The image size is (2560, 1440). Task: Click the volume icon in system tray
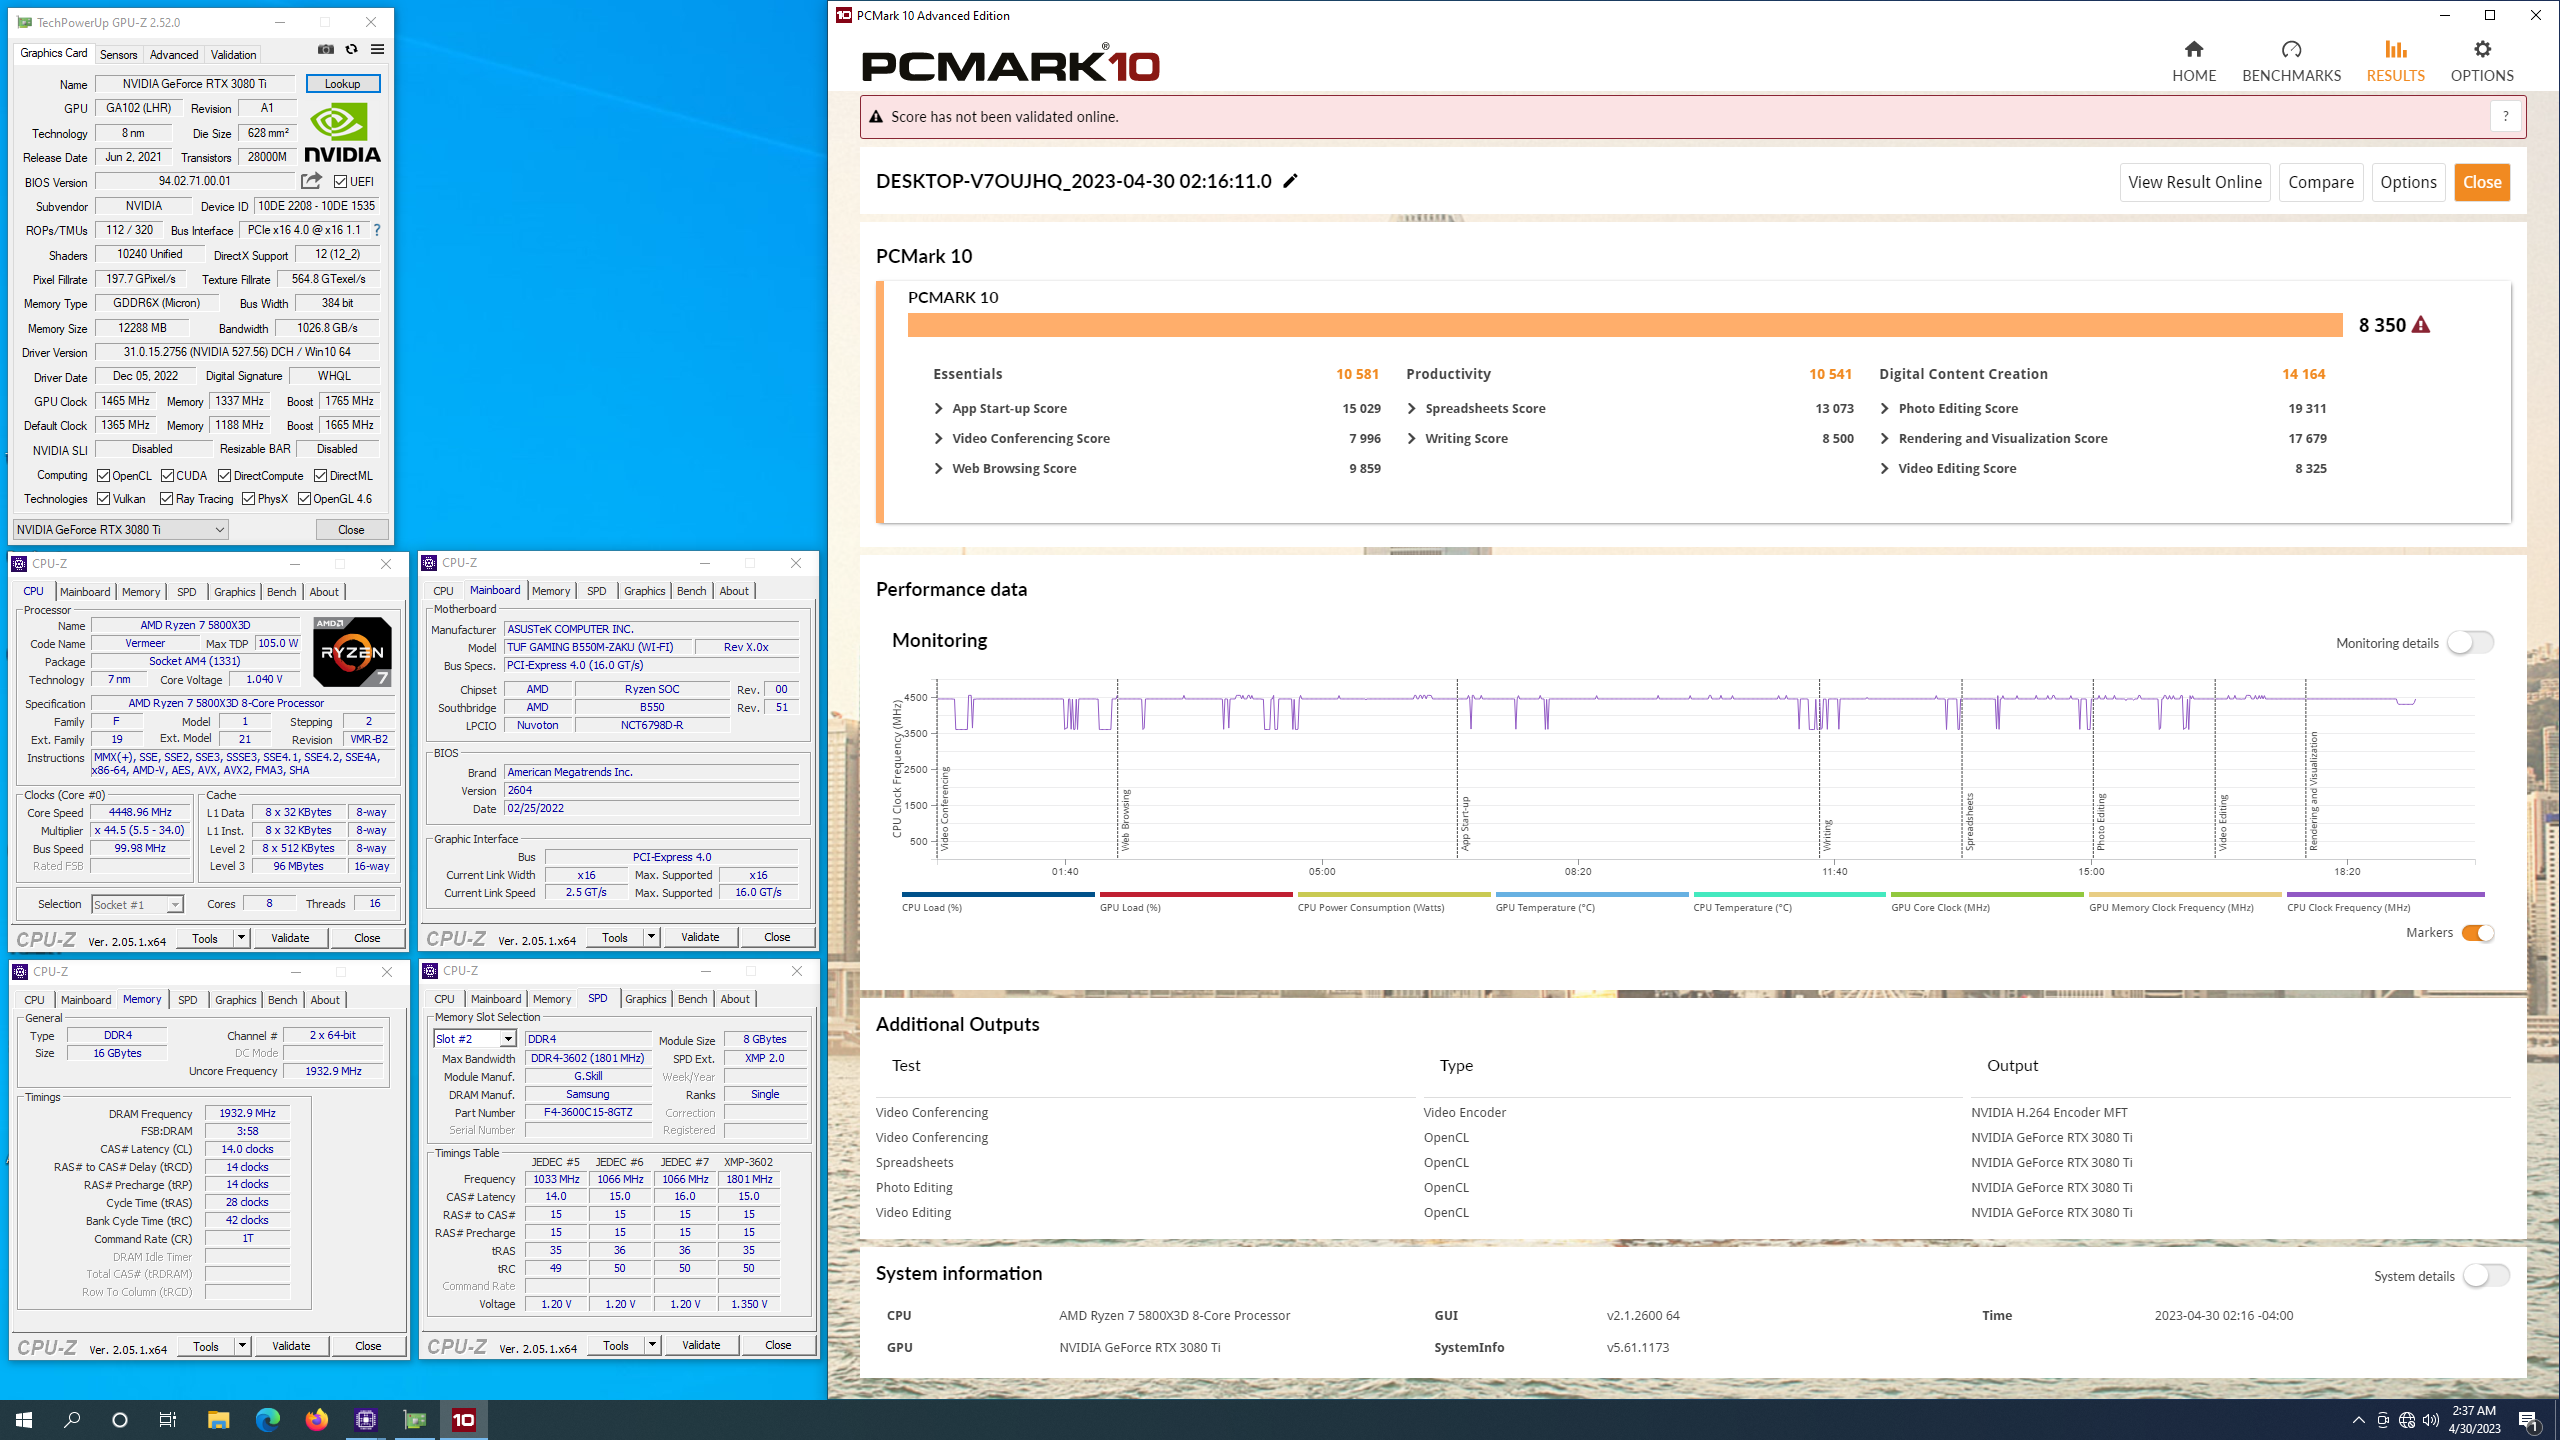point(2431,1420)
